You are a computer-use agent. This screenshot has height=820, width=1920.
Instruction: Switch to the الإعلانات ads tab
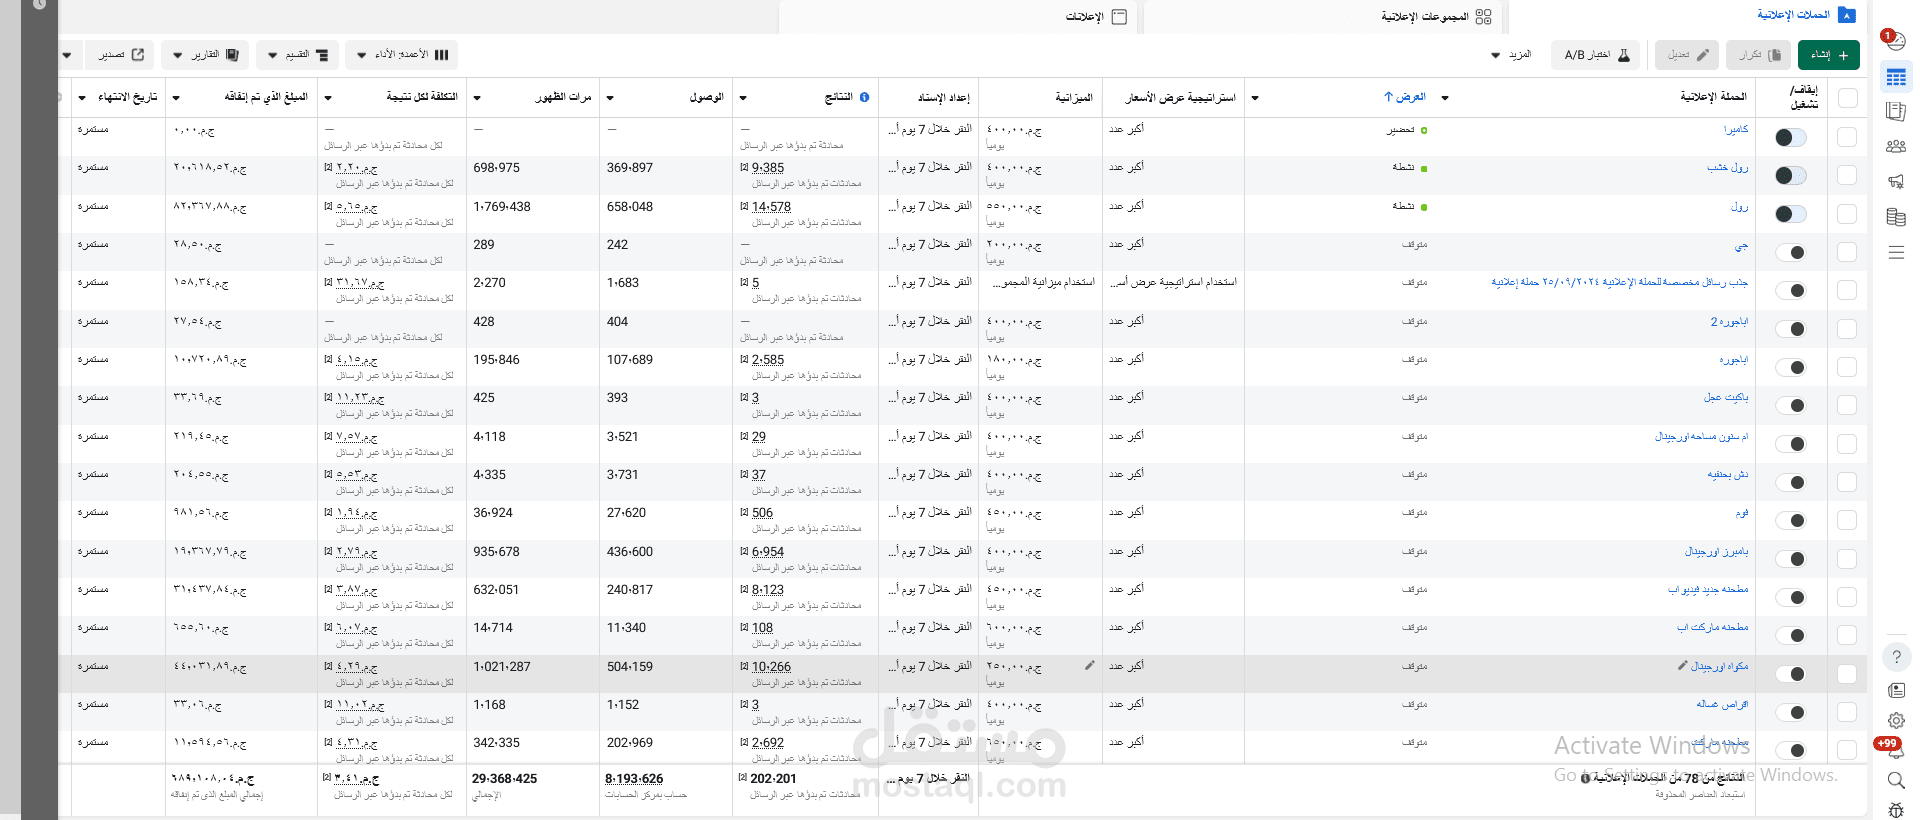point(1095,17)
